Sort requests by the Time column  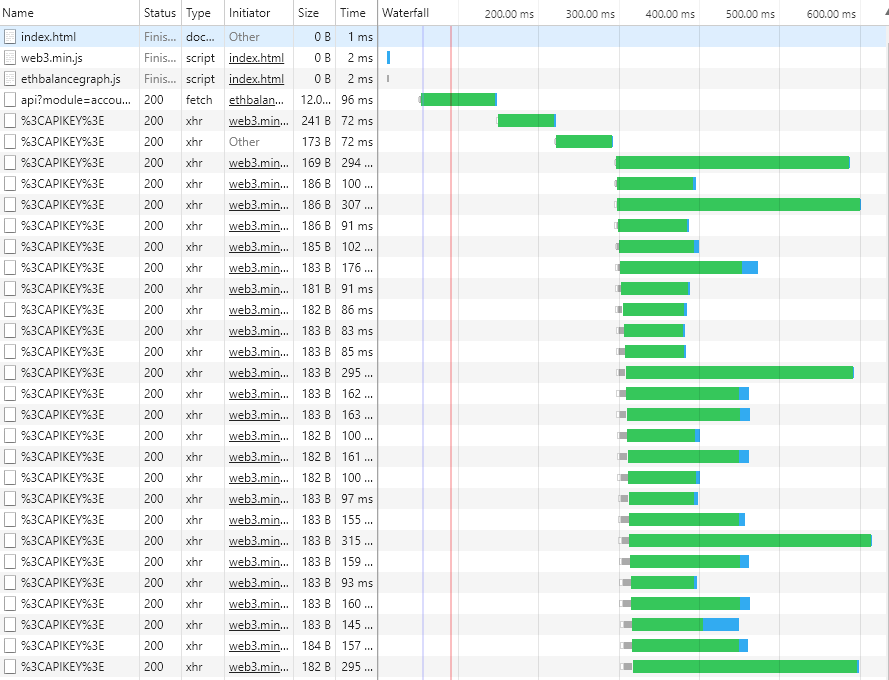352,13
